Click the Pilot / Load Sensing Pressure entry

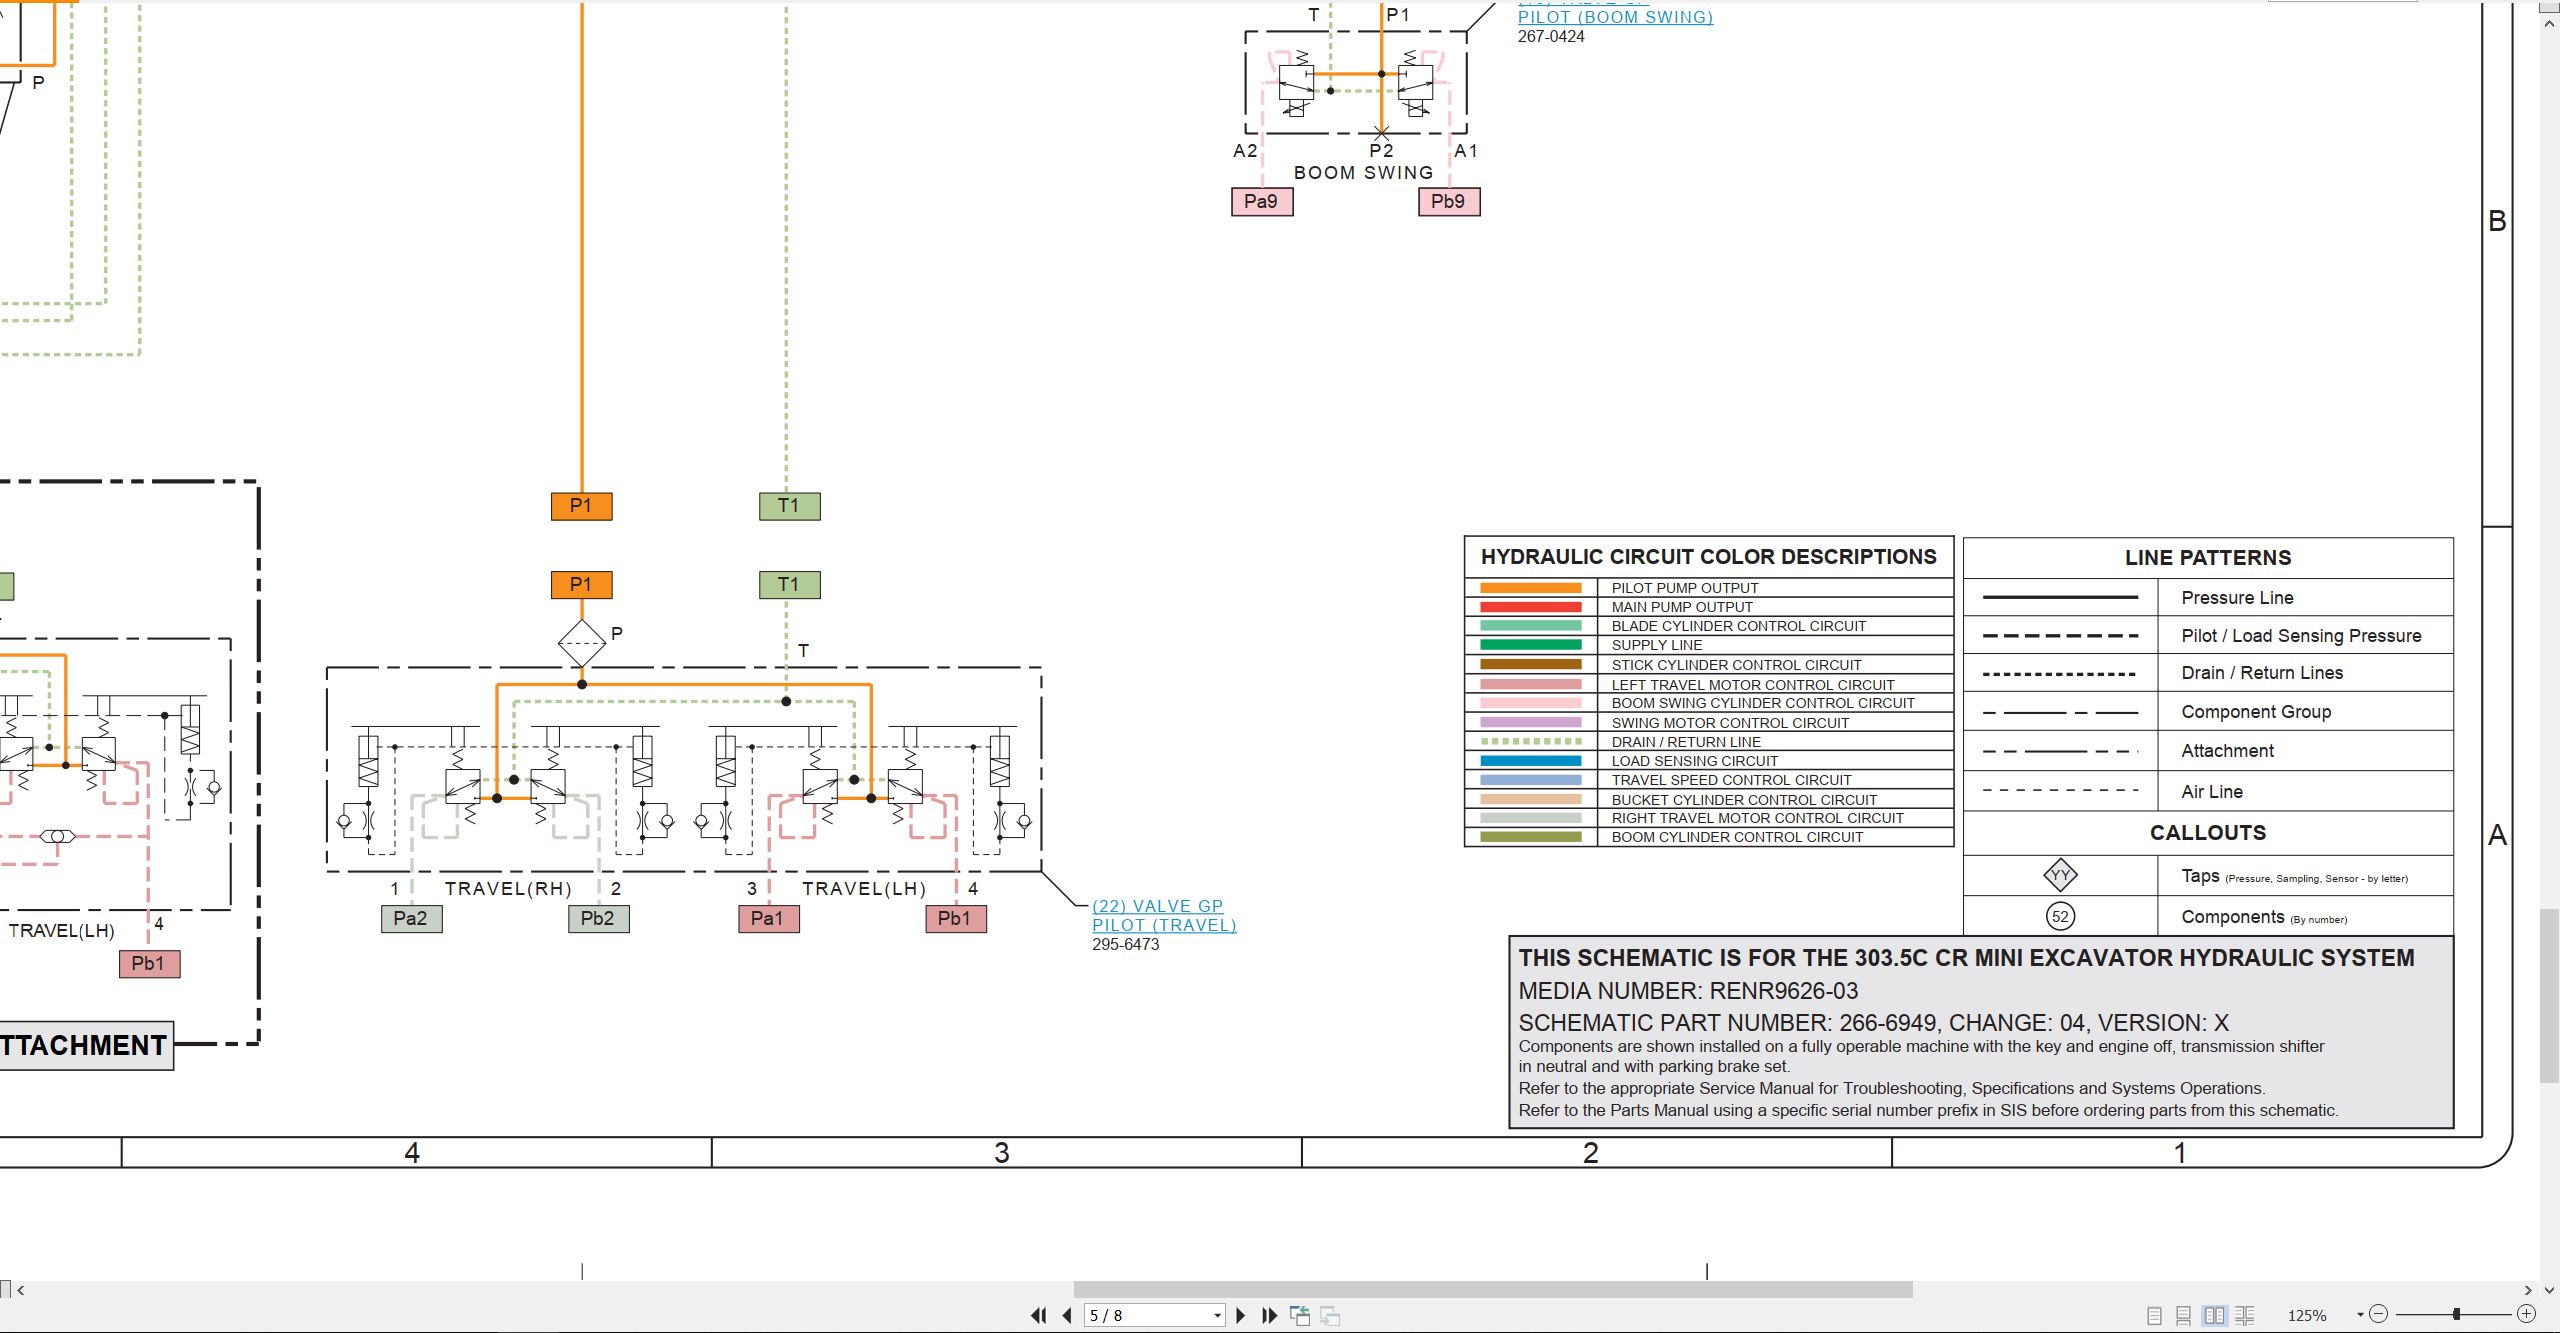coord(2301,636)
